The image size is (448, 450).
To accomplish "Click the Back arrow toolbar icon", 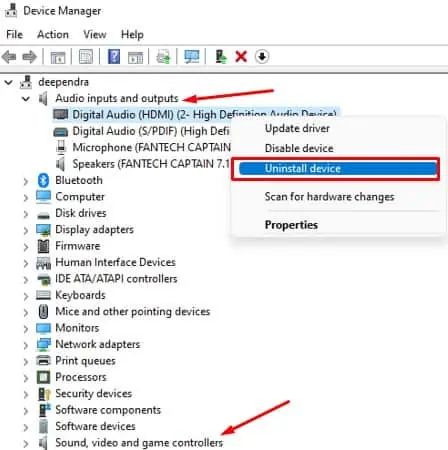I will (9, 57).
